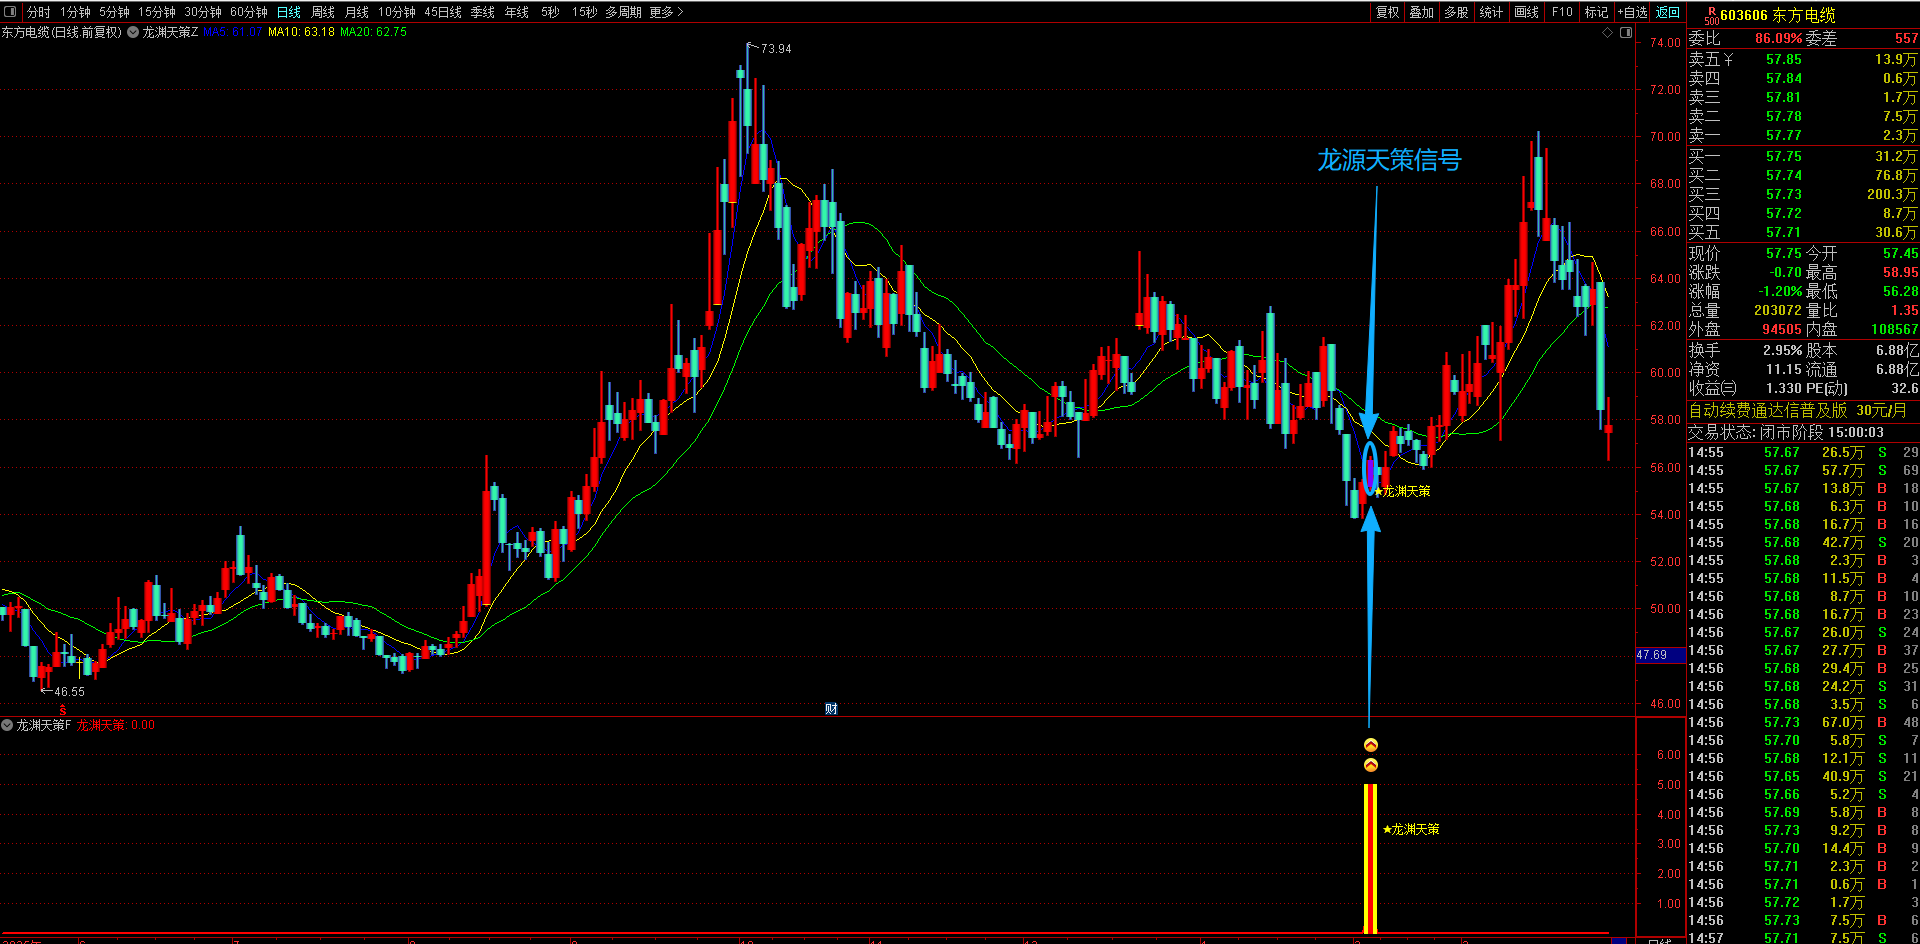Image resolution: width=1920 pixels, height=944 pixels.
Task: Switch to the 5分钟 period tab
Action: [x=114, y=12]
